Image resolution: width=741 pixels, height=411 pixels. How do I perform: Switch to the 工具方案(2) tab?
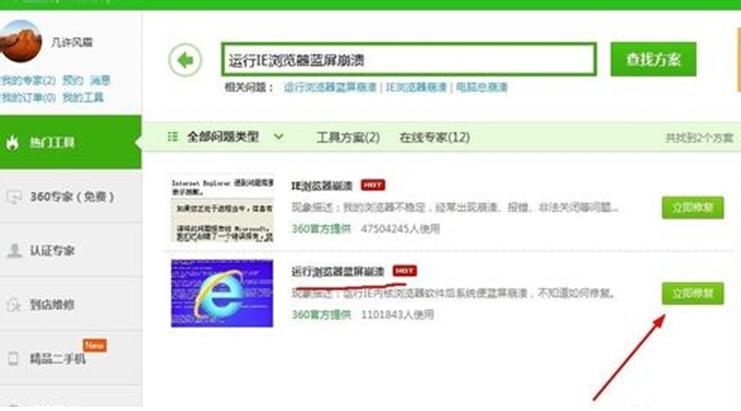point(348,137)
